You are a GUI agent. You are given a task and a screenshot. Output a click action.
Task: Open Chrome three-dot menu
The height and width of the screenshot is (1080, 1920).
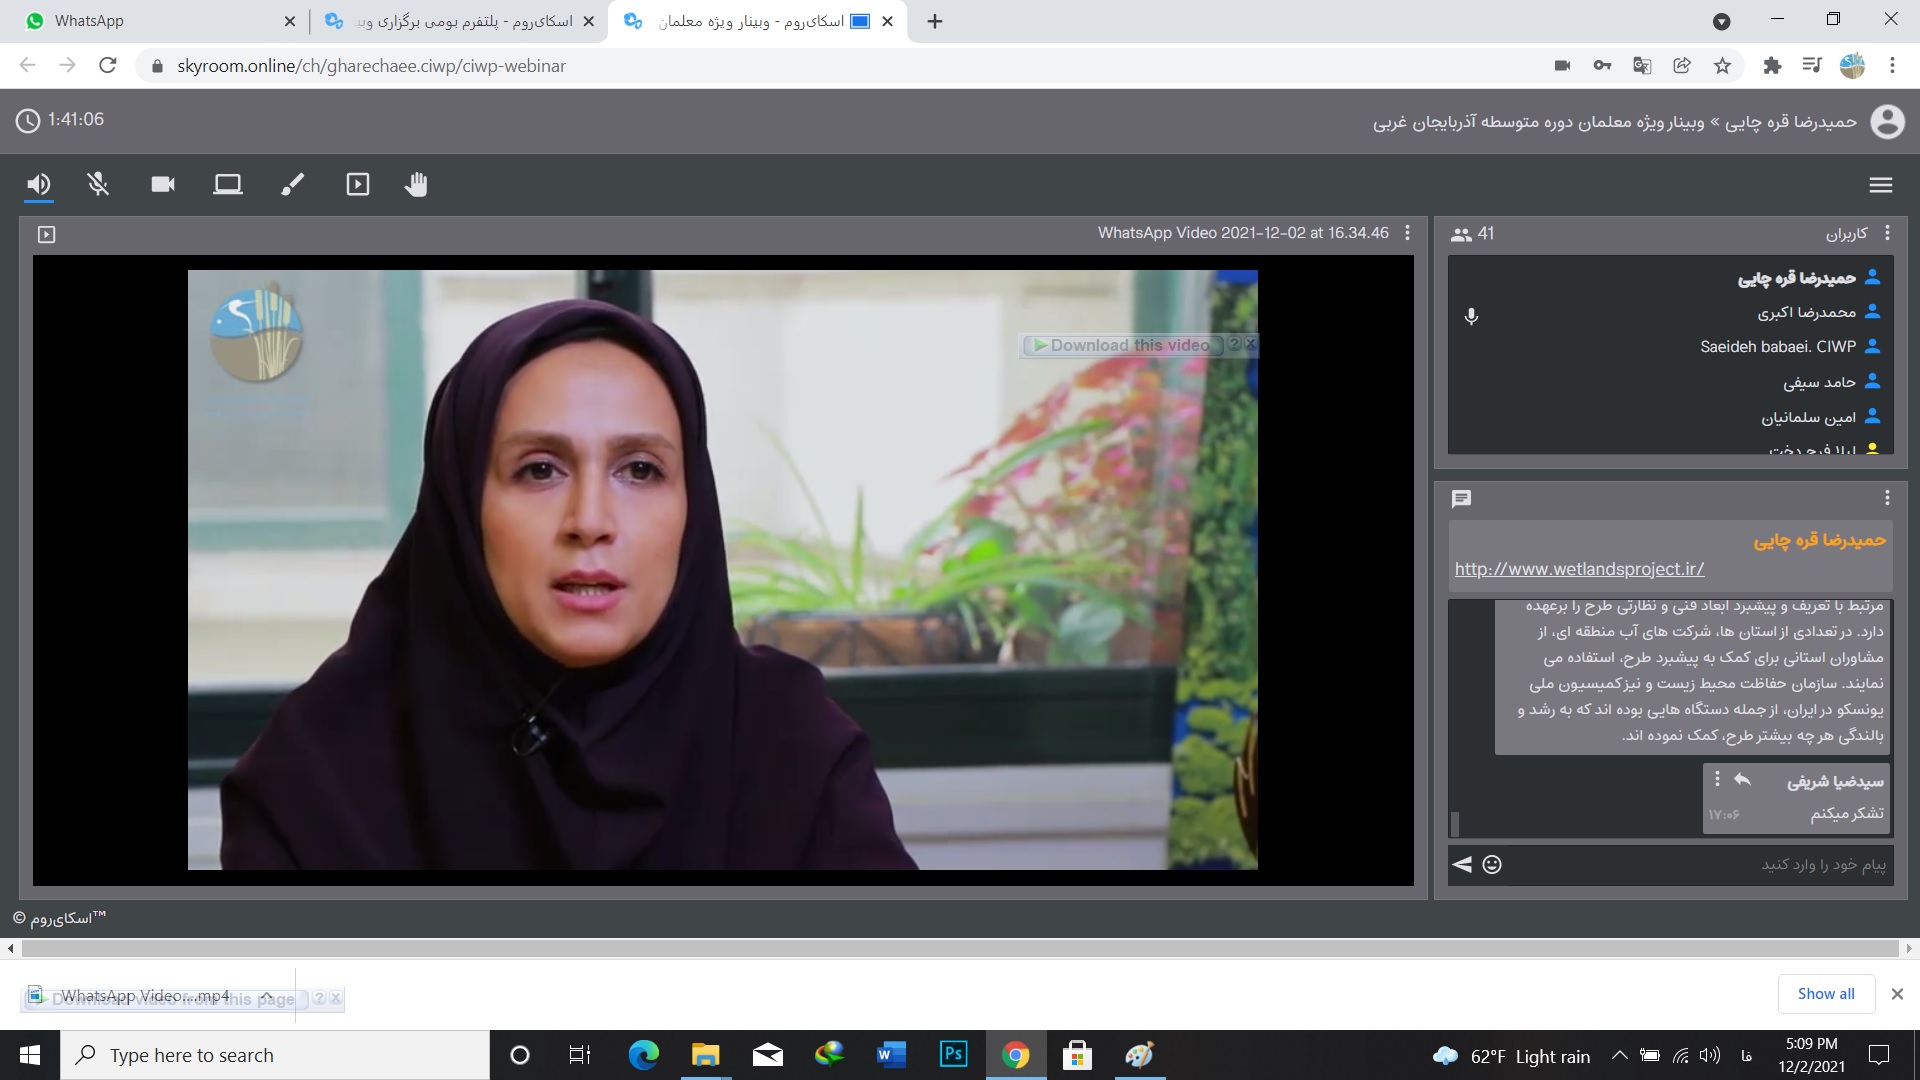pyautogui.click(x=1892, y=66)
